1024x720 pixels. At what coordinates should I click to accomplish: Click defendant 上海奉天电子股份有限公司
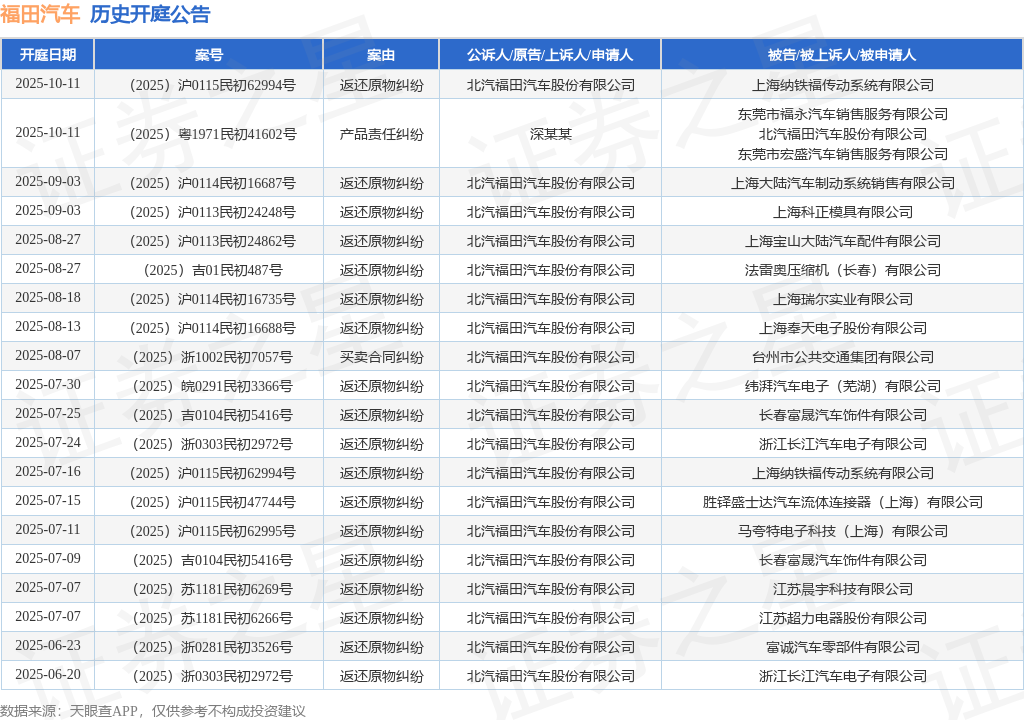[x=842, y=328]
